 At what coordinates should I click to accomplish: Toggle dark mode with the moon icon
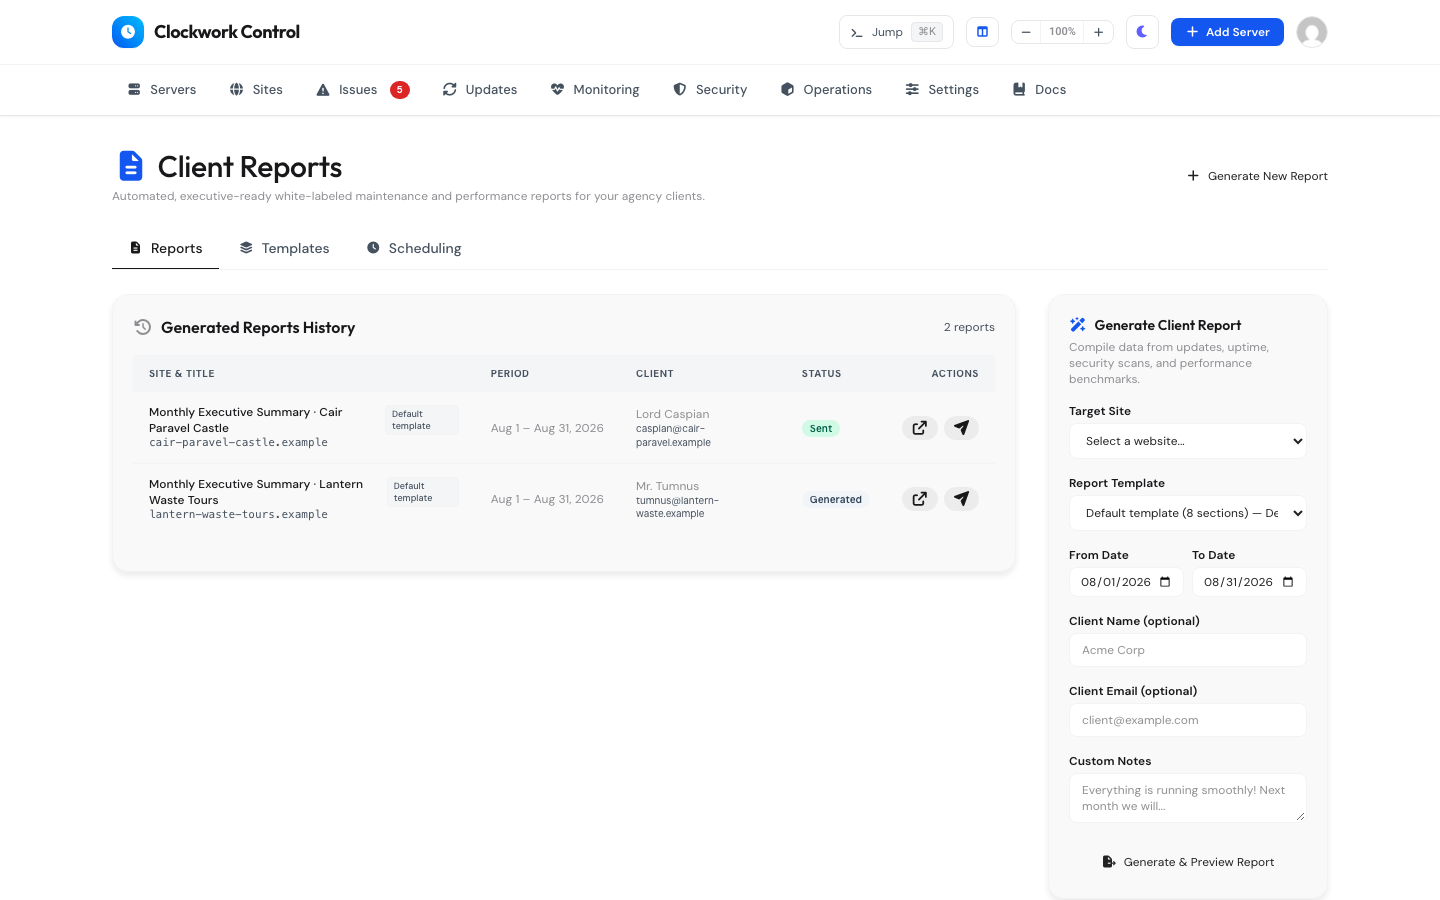tap(1142, 32)
